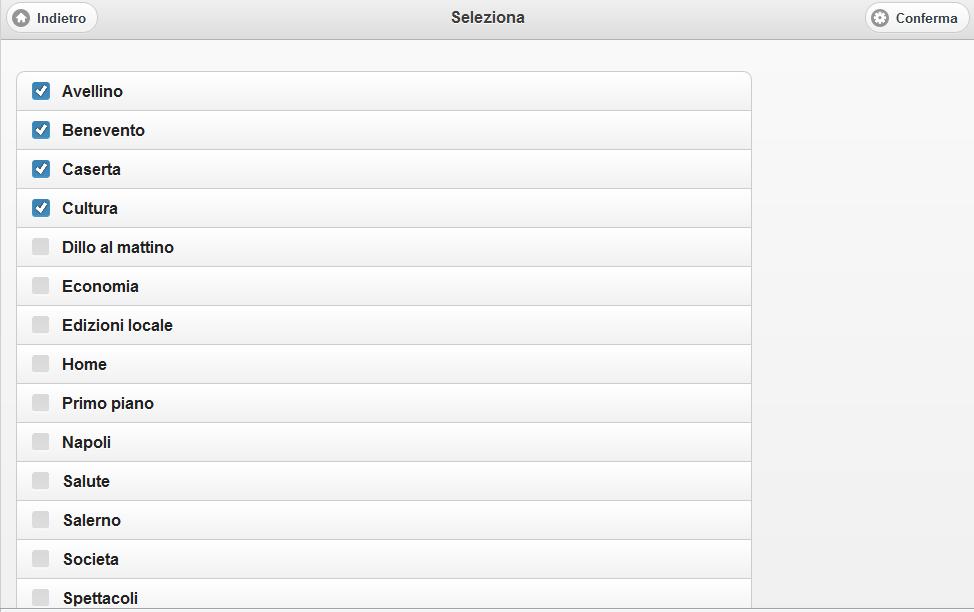
Task: Enable the Primo piano checkbox
Action: point(41,403)
